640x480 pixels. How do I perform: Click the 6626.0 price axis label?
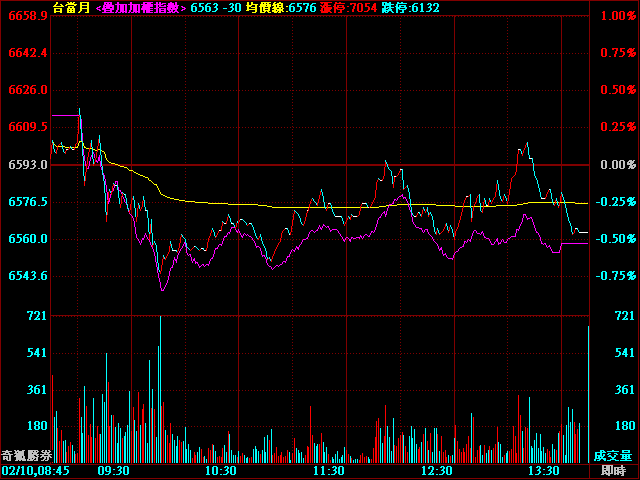tap(28, 90)
